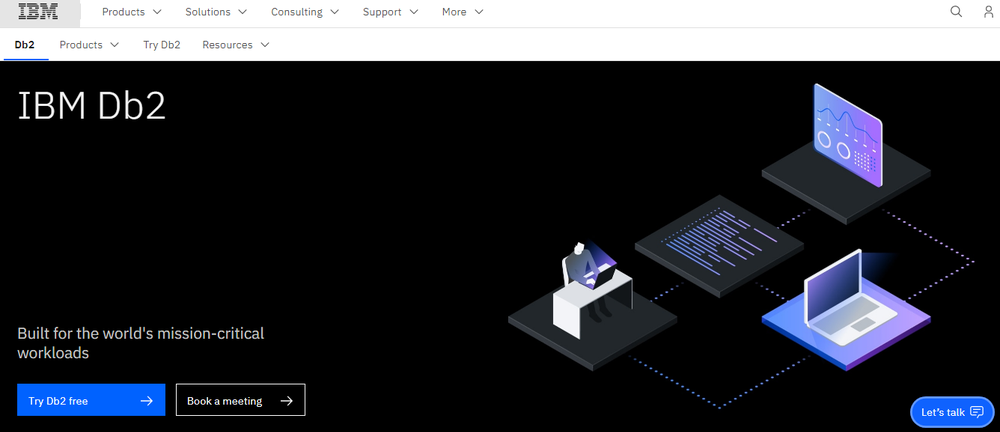The image size is (1000, 432).
Task: Expand the Resources menu
Action: [x=236, y=45]
